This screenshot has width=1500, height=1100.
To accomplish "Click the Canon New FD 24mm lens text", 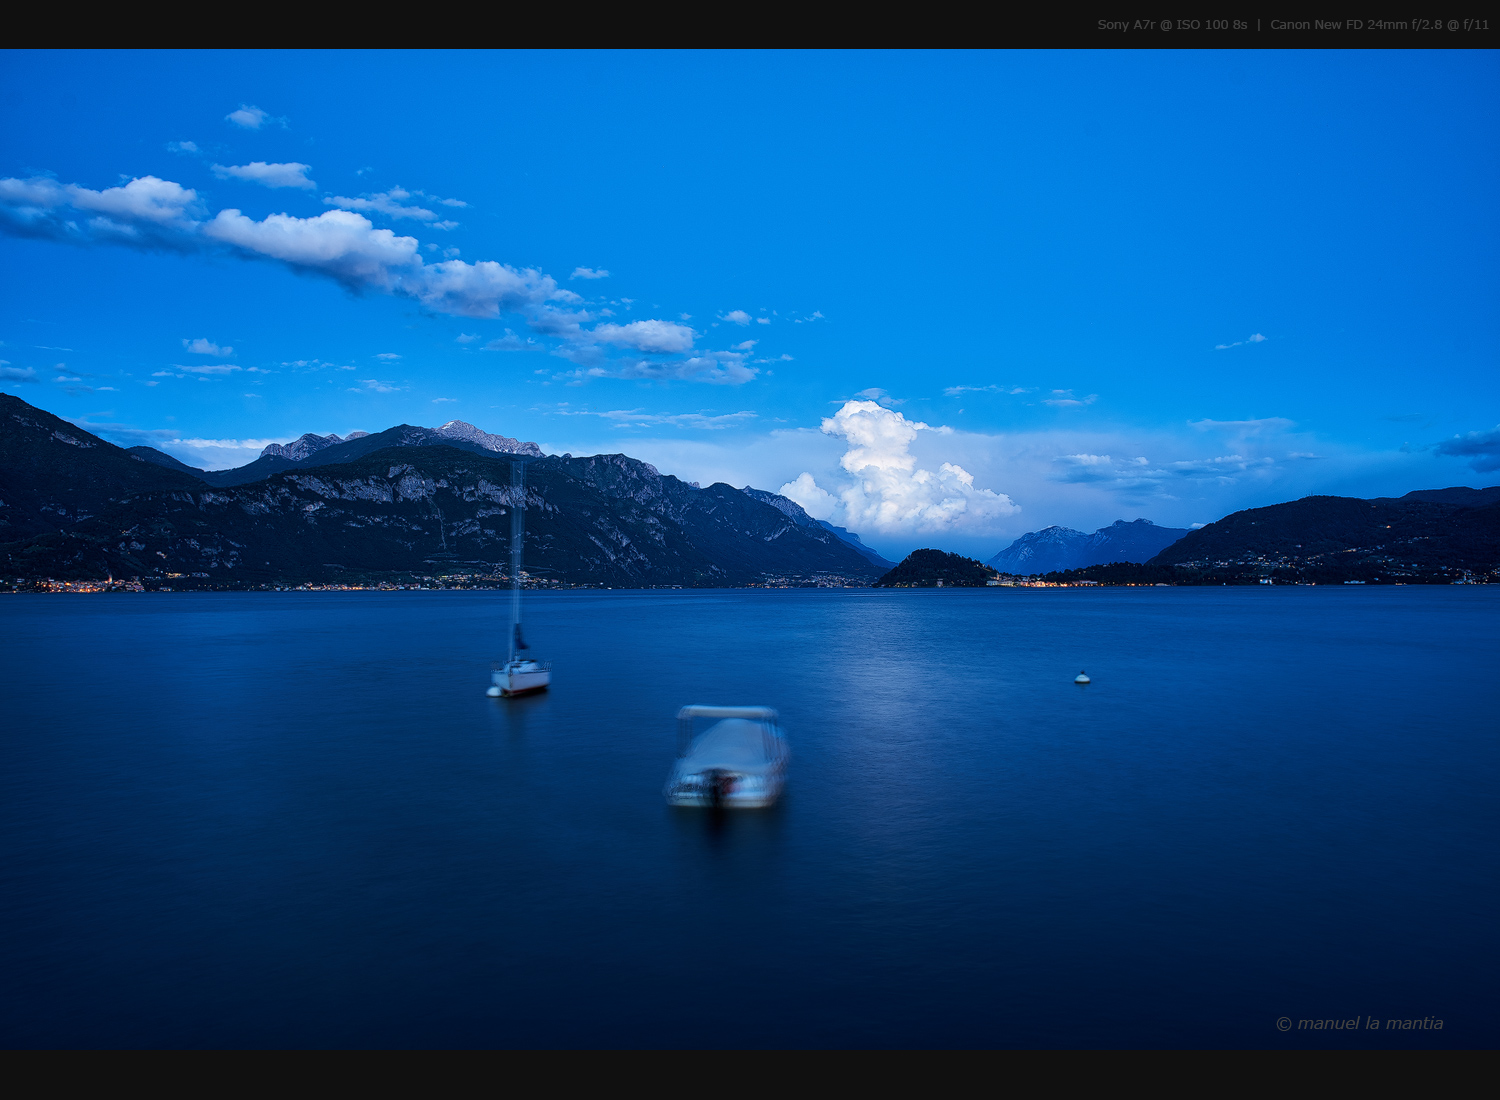I will pyautogui.click(x=1340, y=24).
